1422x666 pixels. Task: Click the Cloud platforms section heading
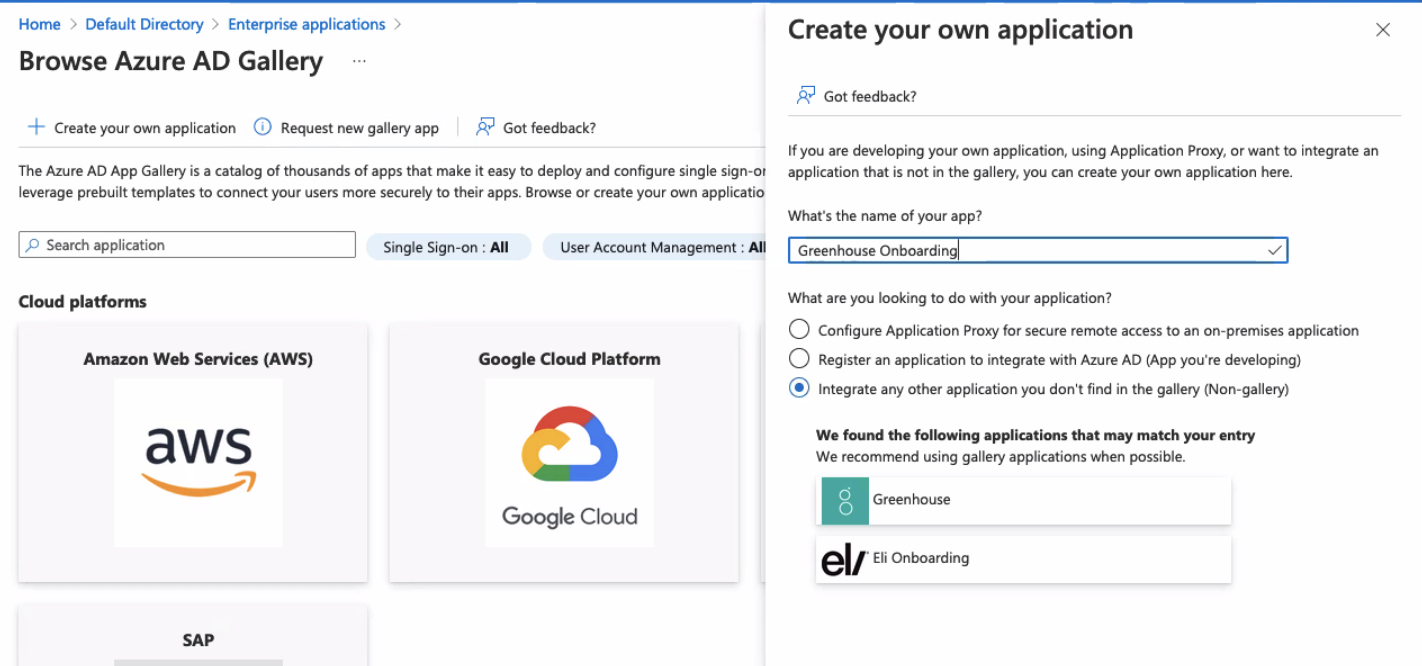tap(83, 302)
